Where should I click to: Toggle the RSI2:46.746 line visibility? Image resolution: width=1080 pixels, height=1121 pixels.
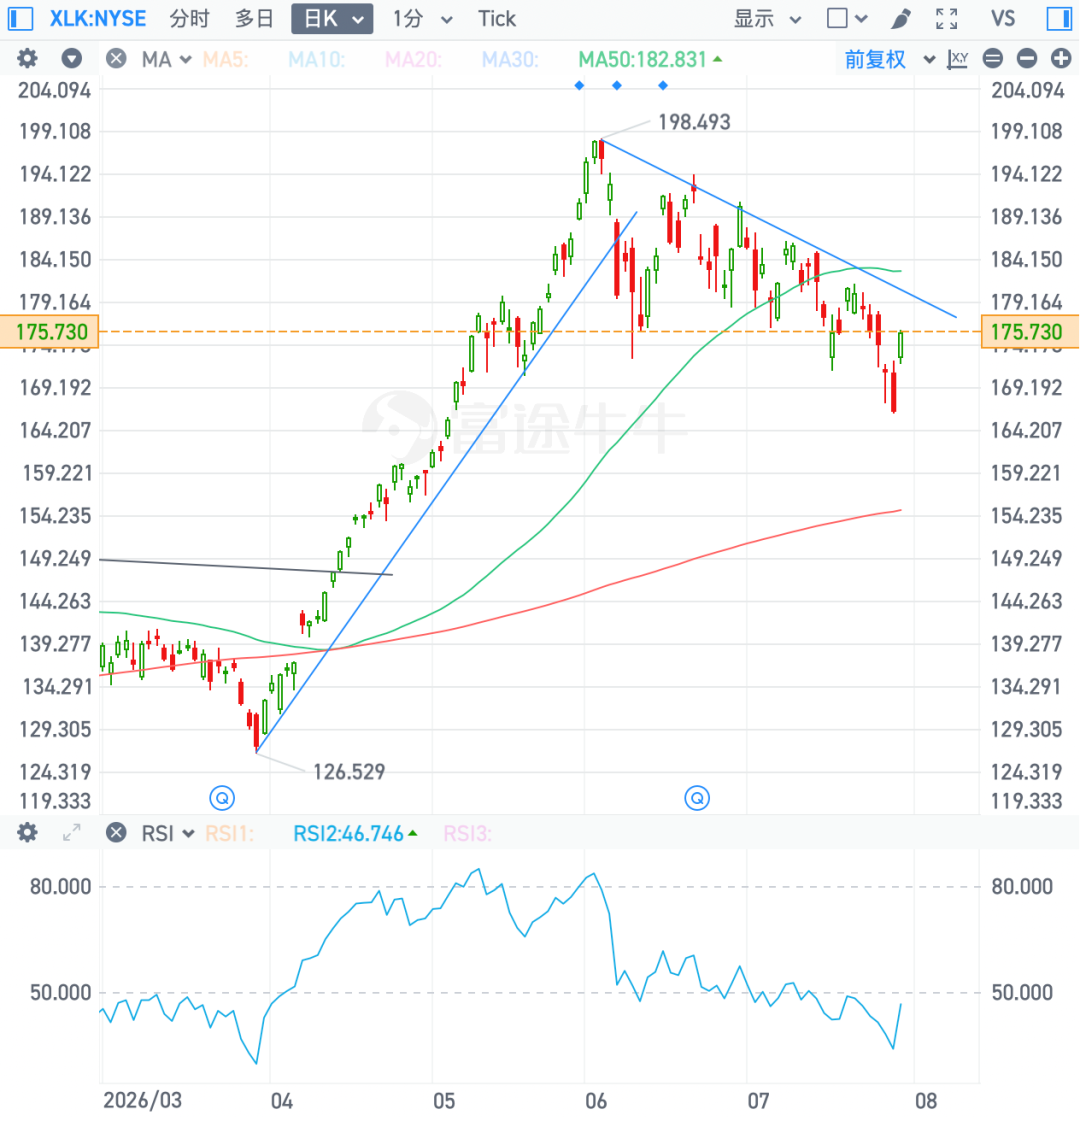[355, 834]
